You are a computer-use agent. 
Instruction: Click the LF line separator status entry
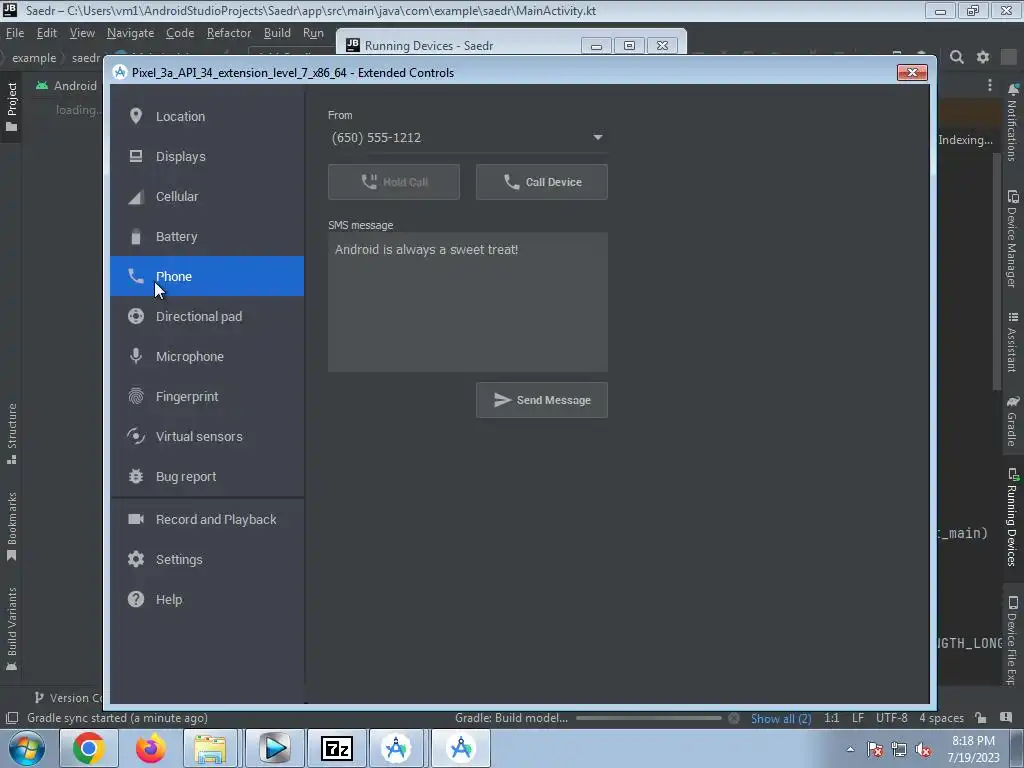pyautogui.click(x=858, y=718)
